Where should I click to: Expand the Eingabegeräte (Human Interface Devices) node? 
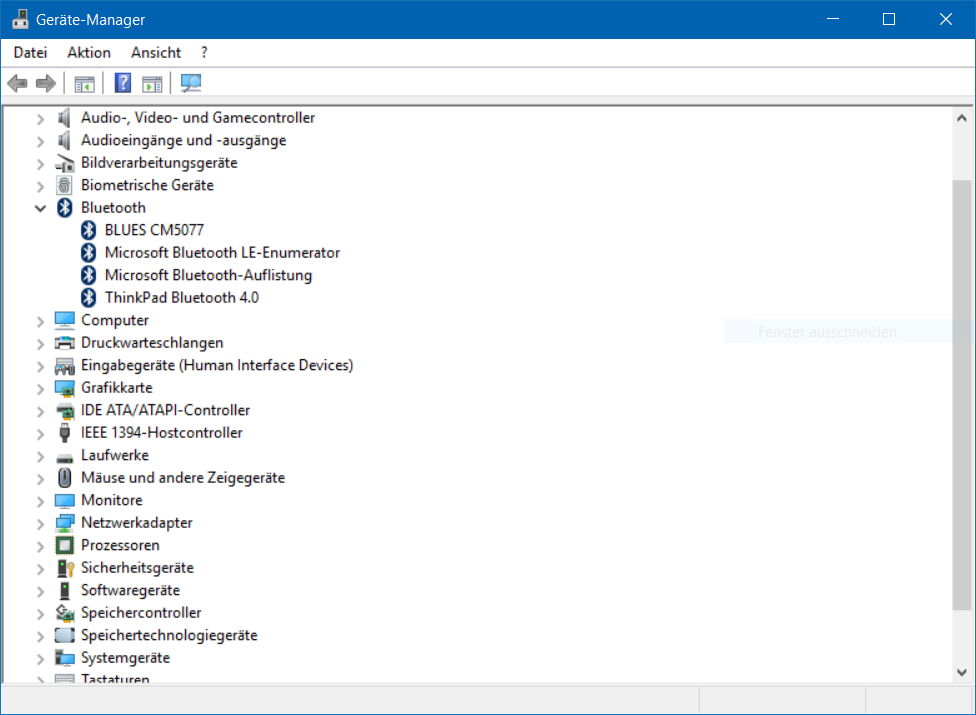[40, 366]
